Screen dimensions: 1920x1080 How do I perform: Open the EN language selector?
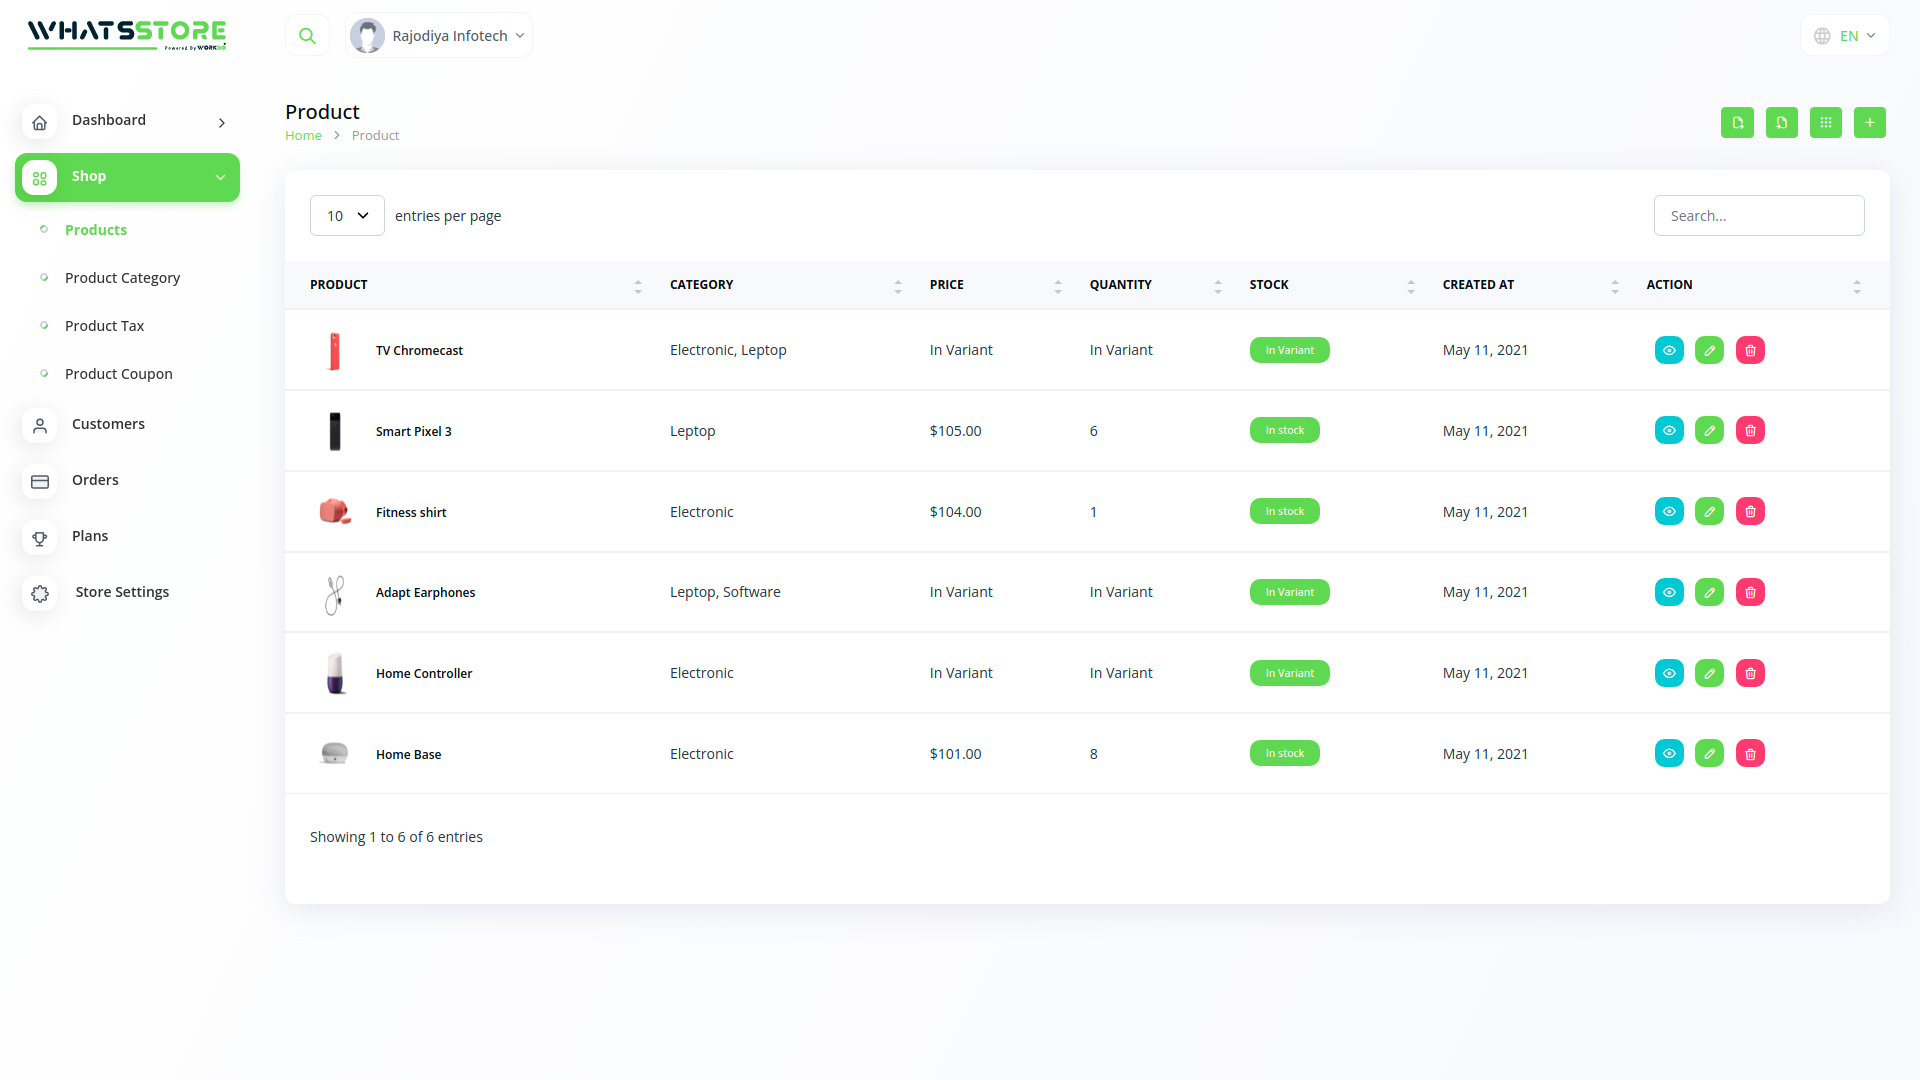(x=1843, y=35)
